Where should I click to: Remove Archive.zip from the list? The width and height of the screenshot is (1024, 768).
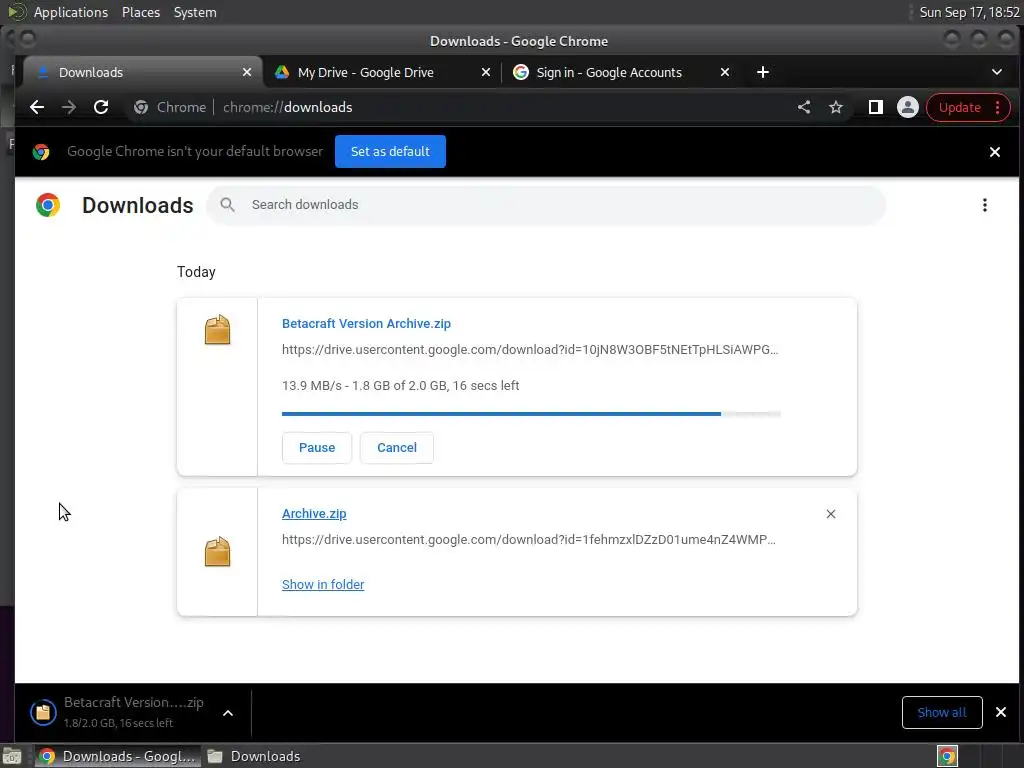[x=831, y=515]
